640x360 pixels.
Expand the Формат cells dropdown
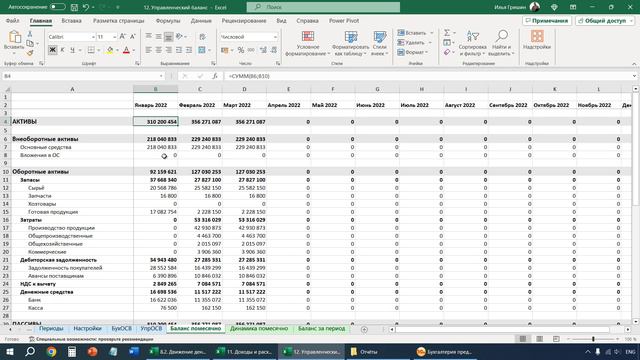click(427, 52)
